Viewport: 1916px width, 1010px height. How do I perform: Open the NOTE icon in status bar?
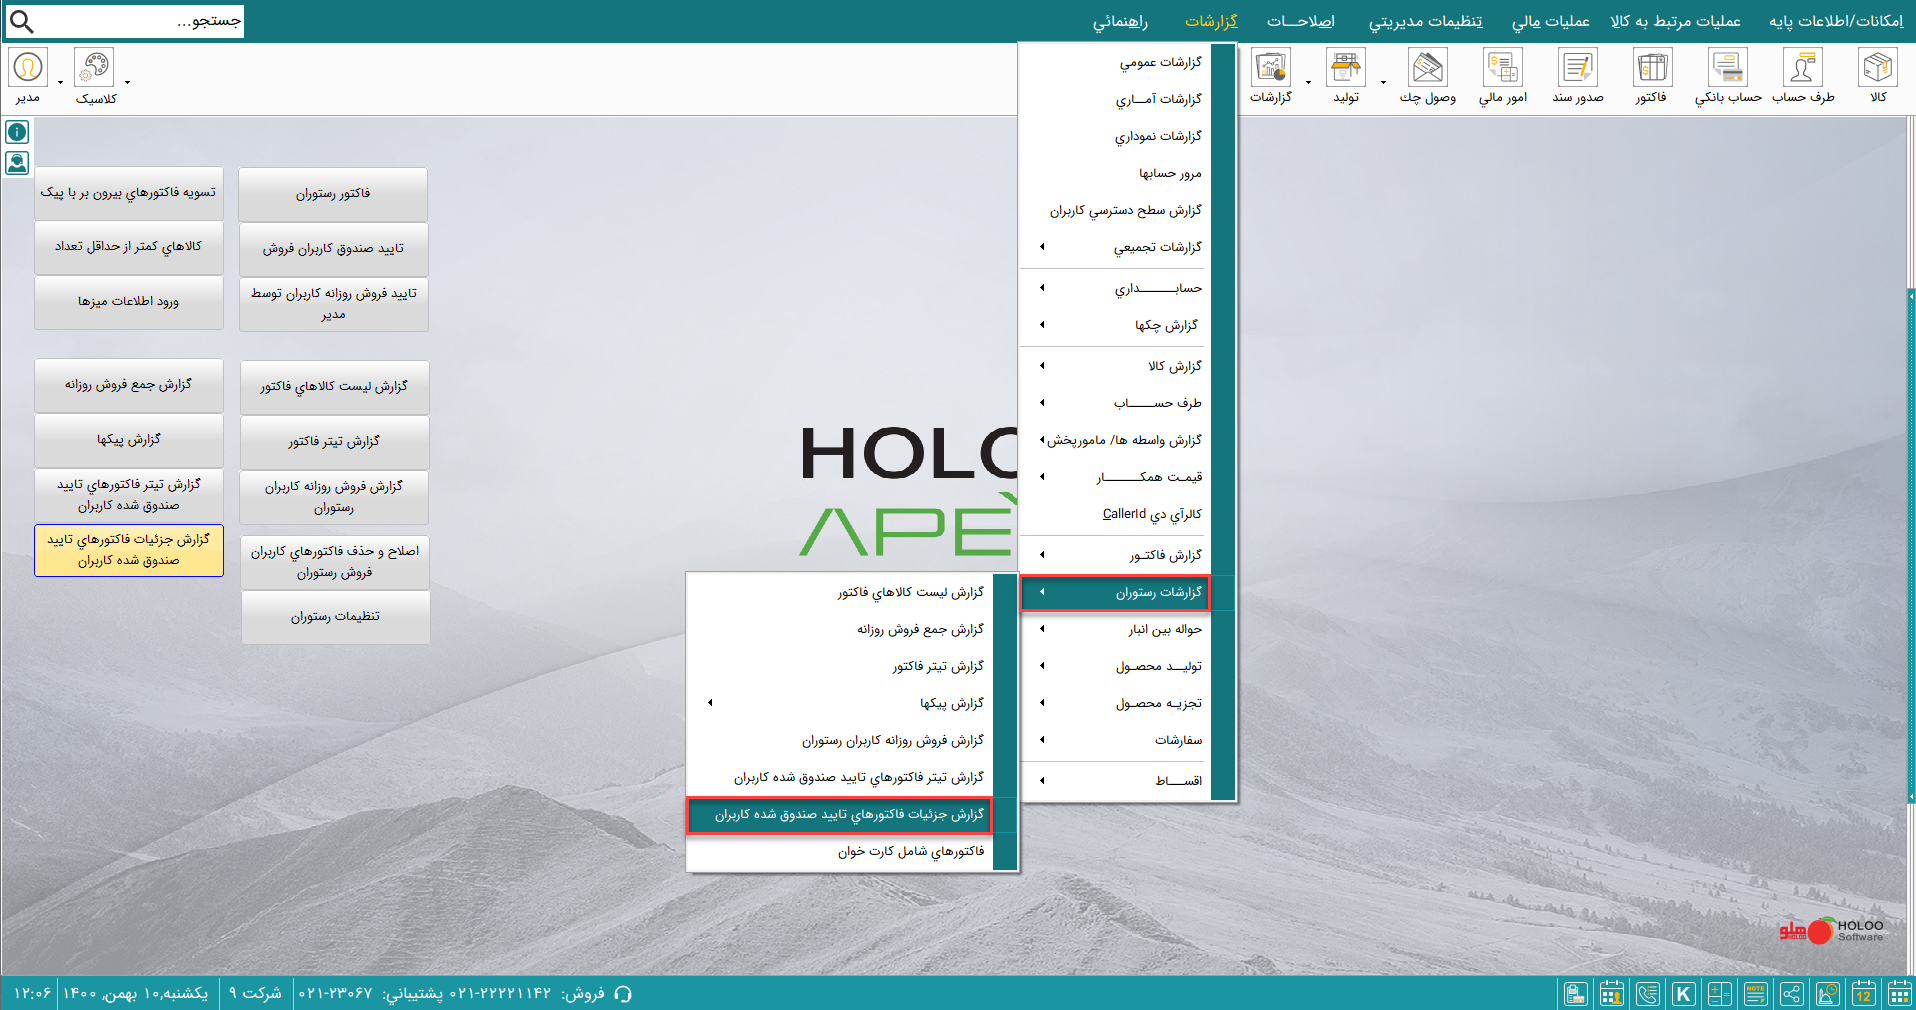click(1756, 994)
